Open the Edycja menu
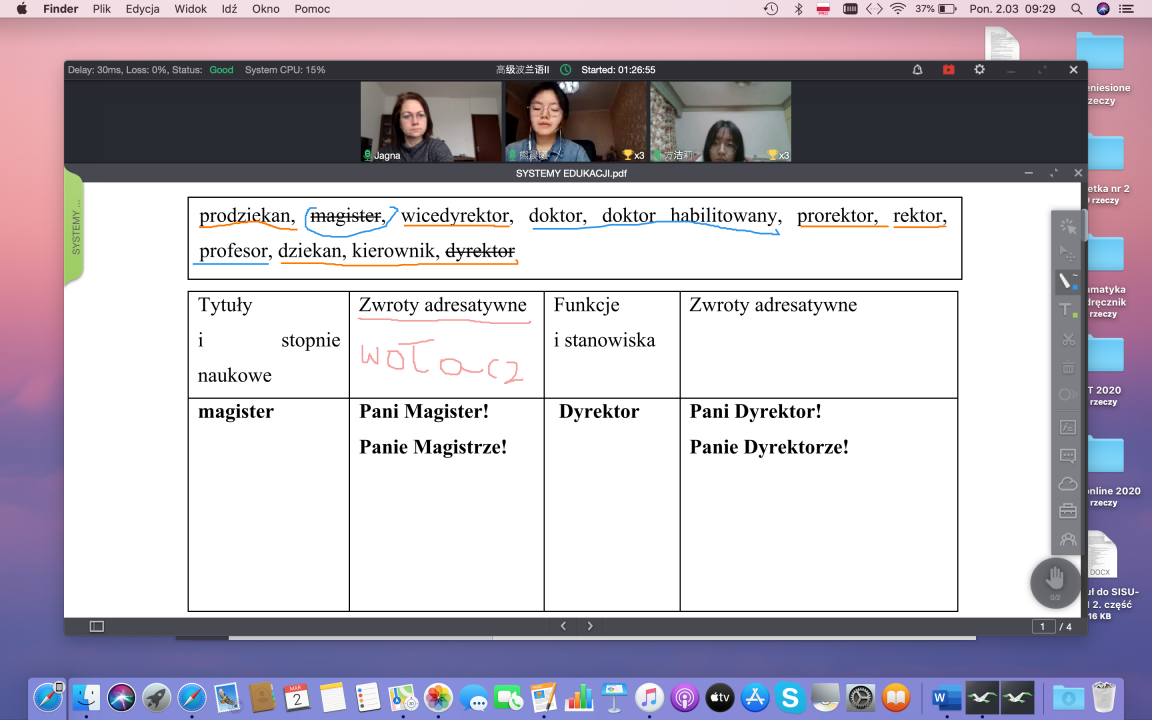 pos(147,9)
